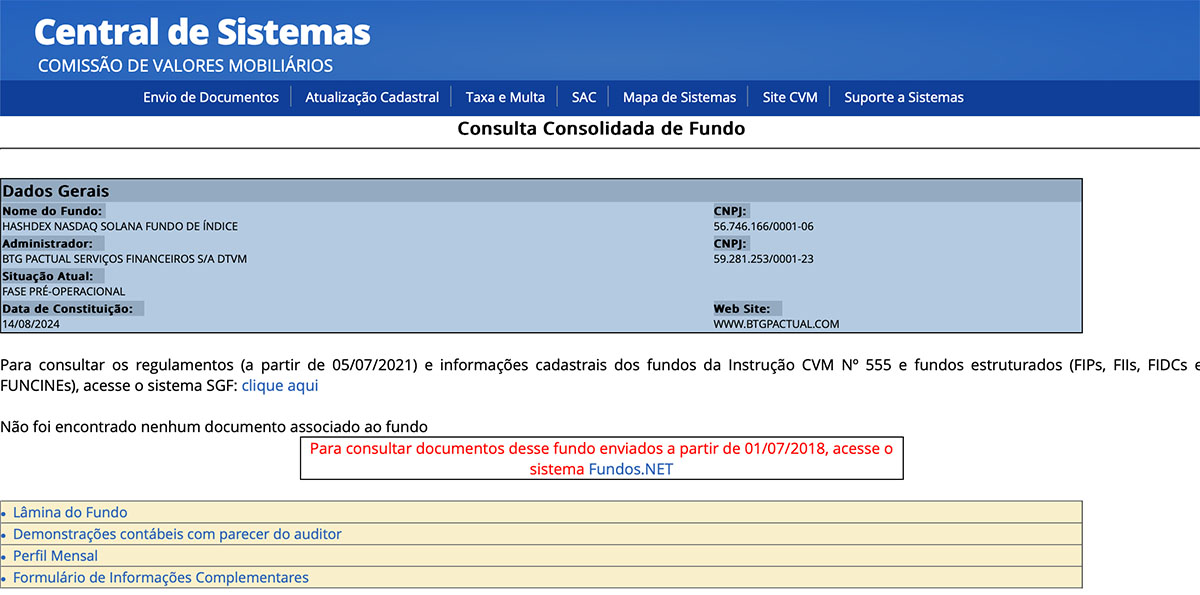Viewport: 1200px width, 595px height.
Task: Open the Envio de Documentos menu
Action: click(211, 97)
